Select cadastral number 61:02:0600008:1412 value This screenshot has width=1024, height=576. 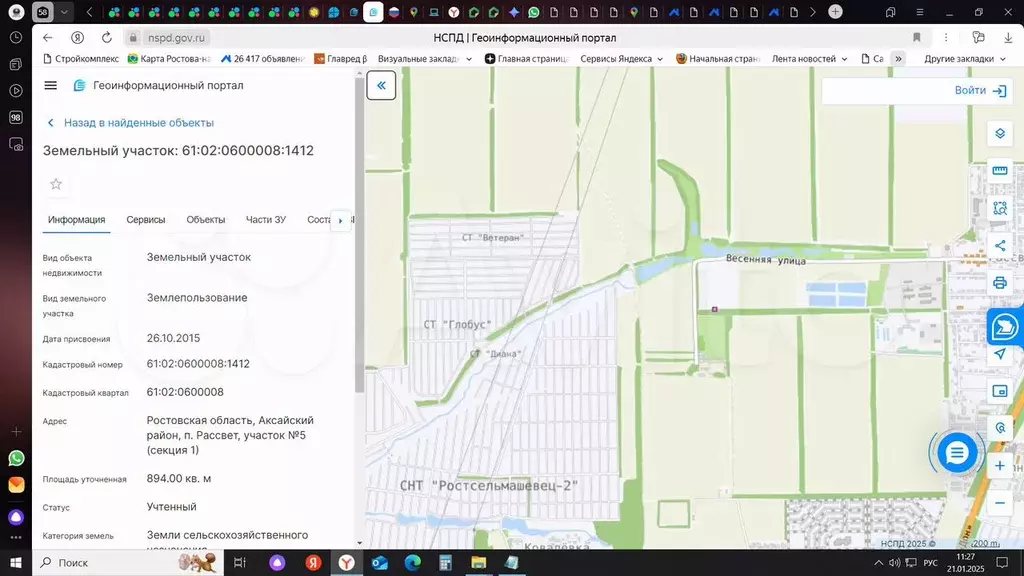[198, 364]
